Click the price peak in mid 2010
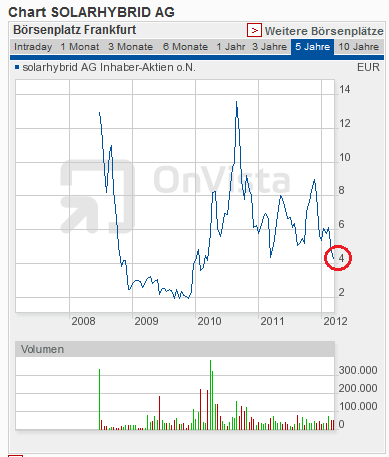Screen dimensions: 389x457 point(236,102)
